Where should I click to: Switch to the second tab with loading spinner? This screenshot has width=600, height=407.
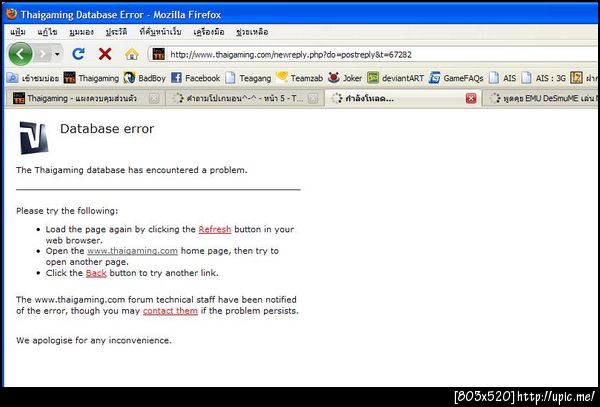coord(245,98)
